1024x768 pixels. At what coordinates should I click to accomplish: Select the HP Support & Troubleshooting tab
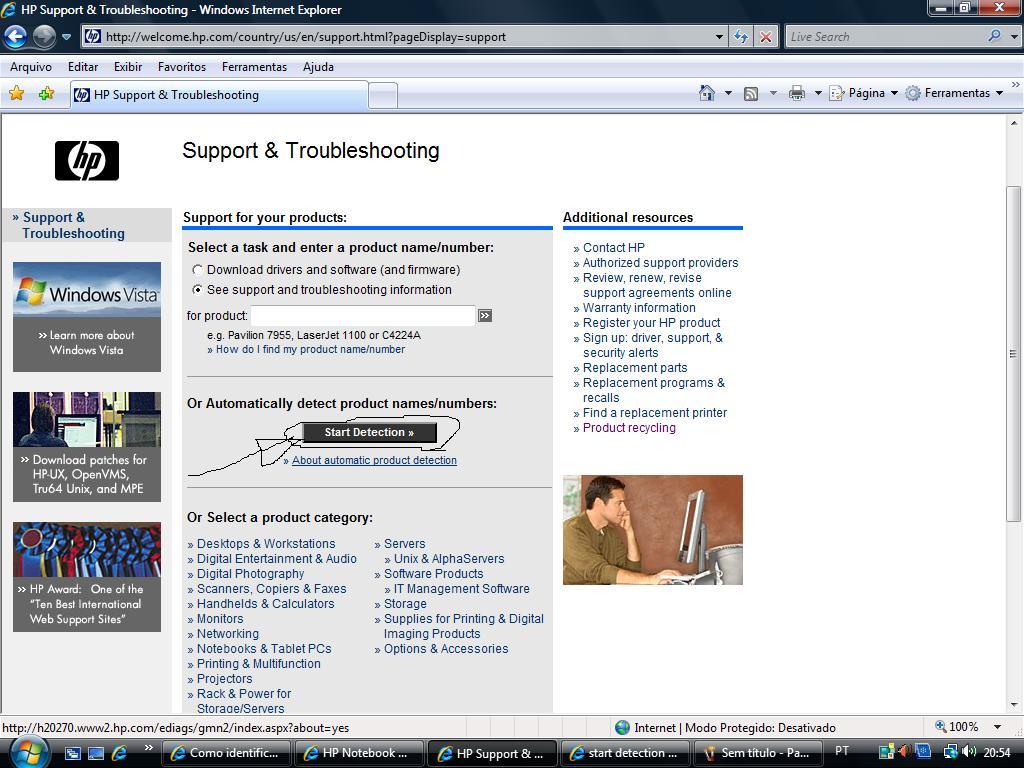coord(219,95)
